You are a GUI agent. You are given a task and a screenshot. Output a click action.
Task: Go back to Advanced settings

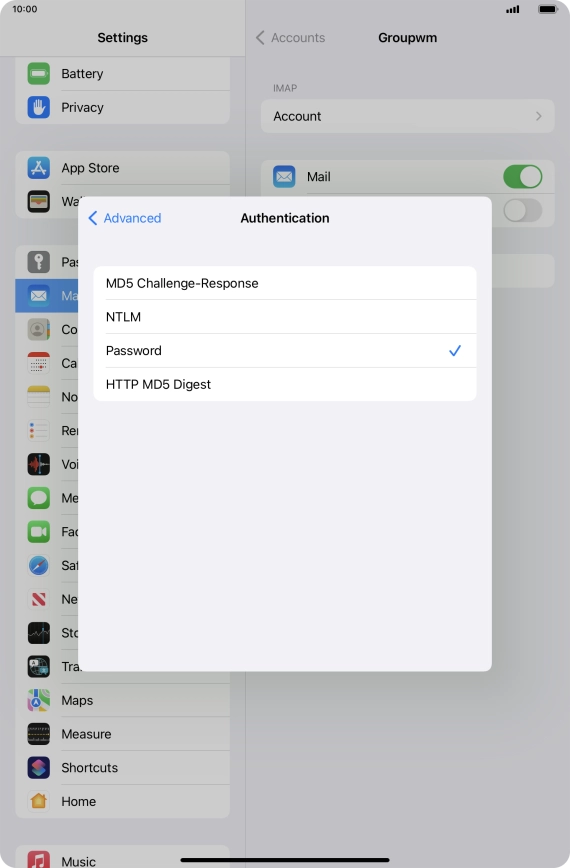point(125,218)
